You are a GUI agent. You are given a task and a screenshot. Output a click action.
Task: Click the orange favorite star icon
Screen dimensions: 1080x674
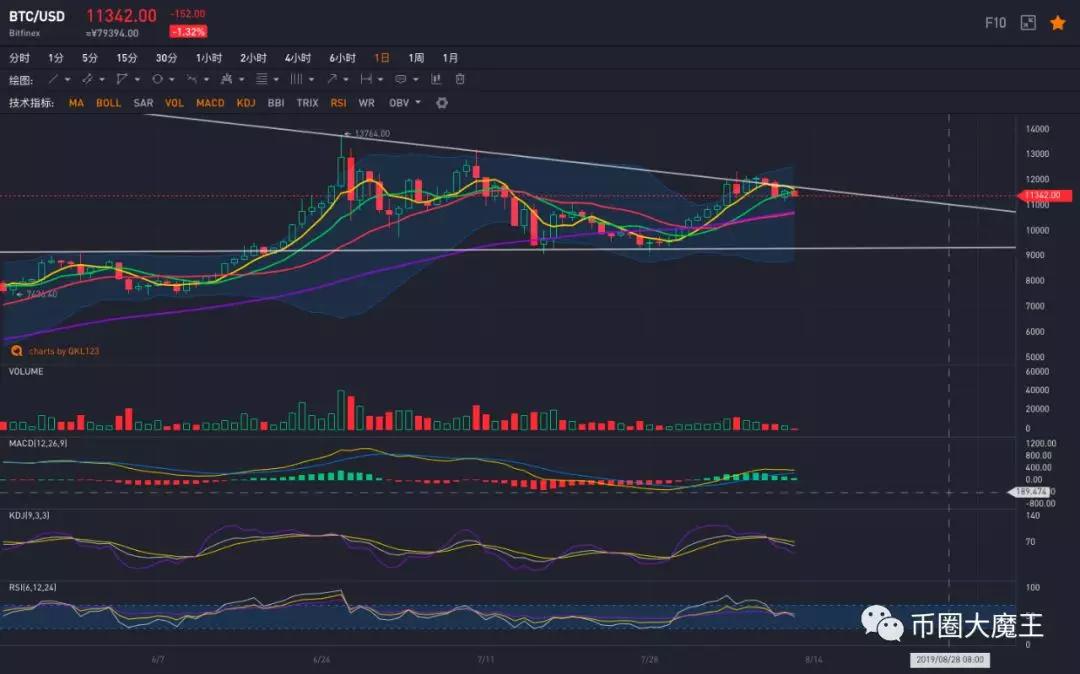[1057, 23]
